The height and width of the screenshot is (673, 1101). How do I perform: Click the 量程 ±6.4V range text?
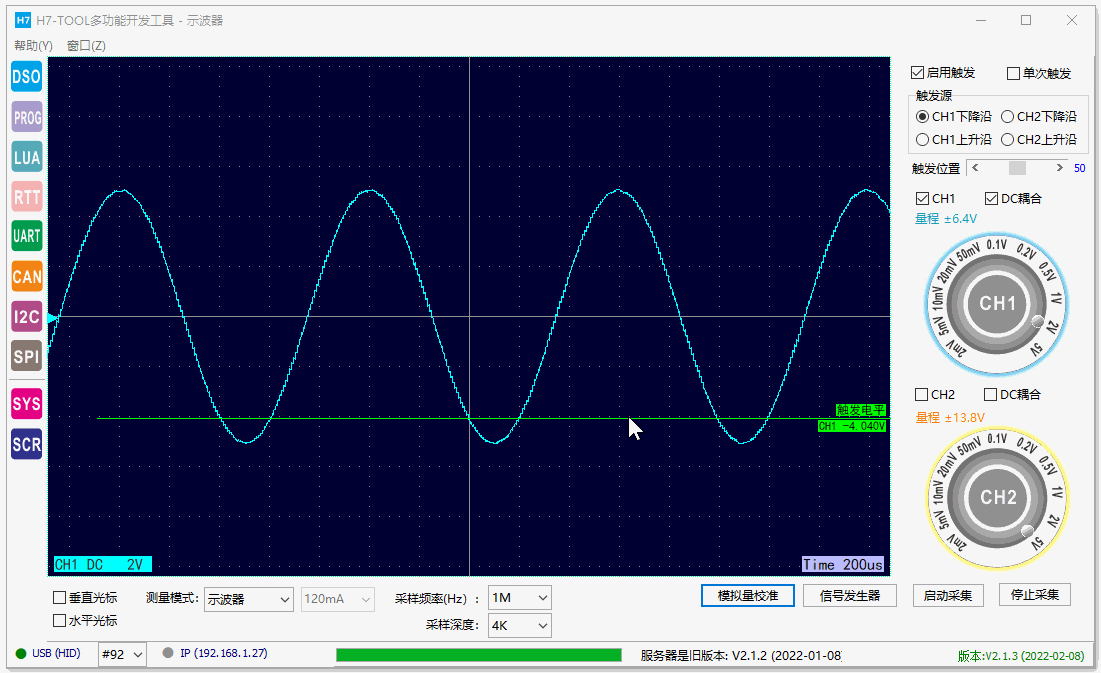click(x=945, y=219)
